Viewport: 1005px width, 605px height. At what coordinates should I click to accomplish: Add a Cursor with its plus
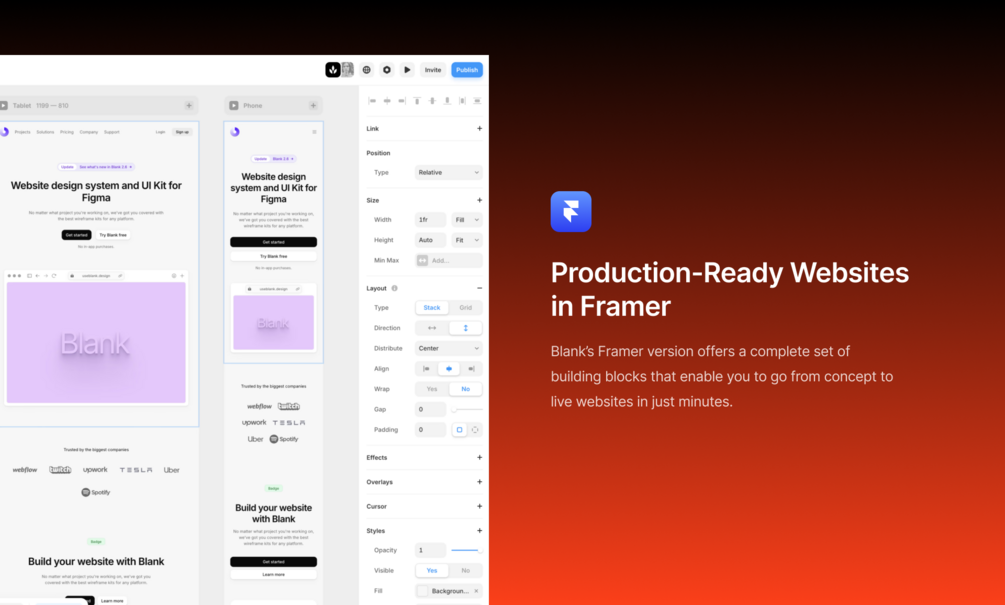479,506
